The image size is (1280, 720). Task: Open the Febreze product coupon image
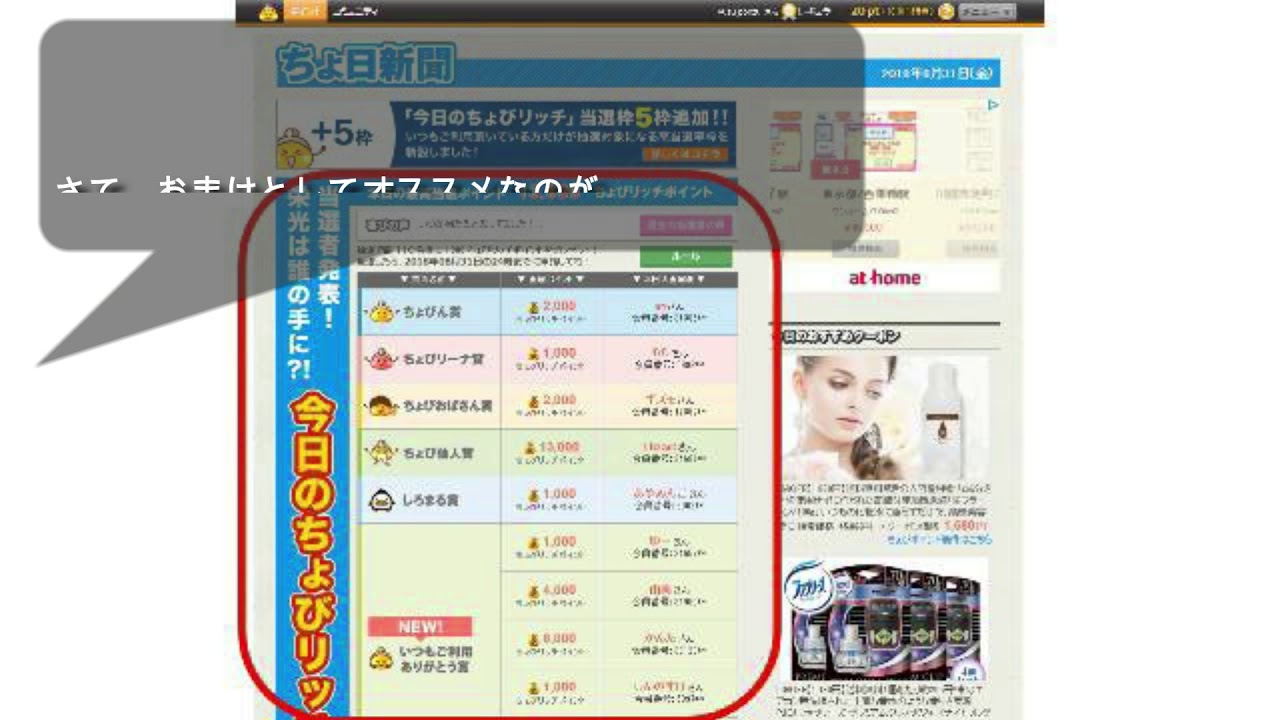tap(885, 620)
